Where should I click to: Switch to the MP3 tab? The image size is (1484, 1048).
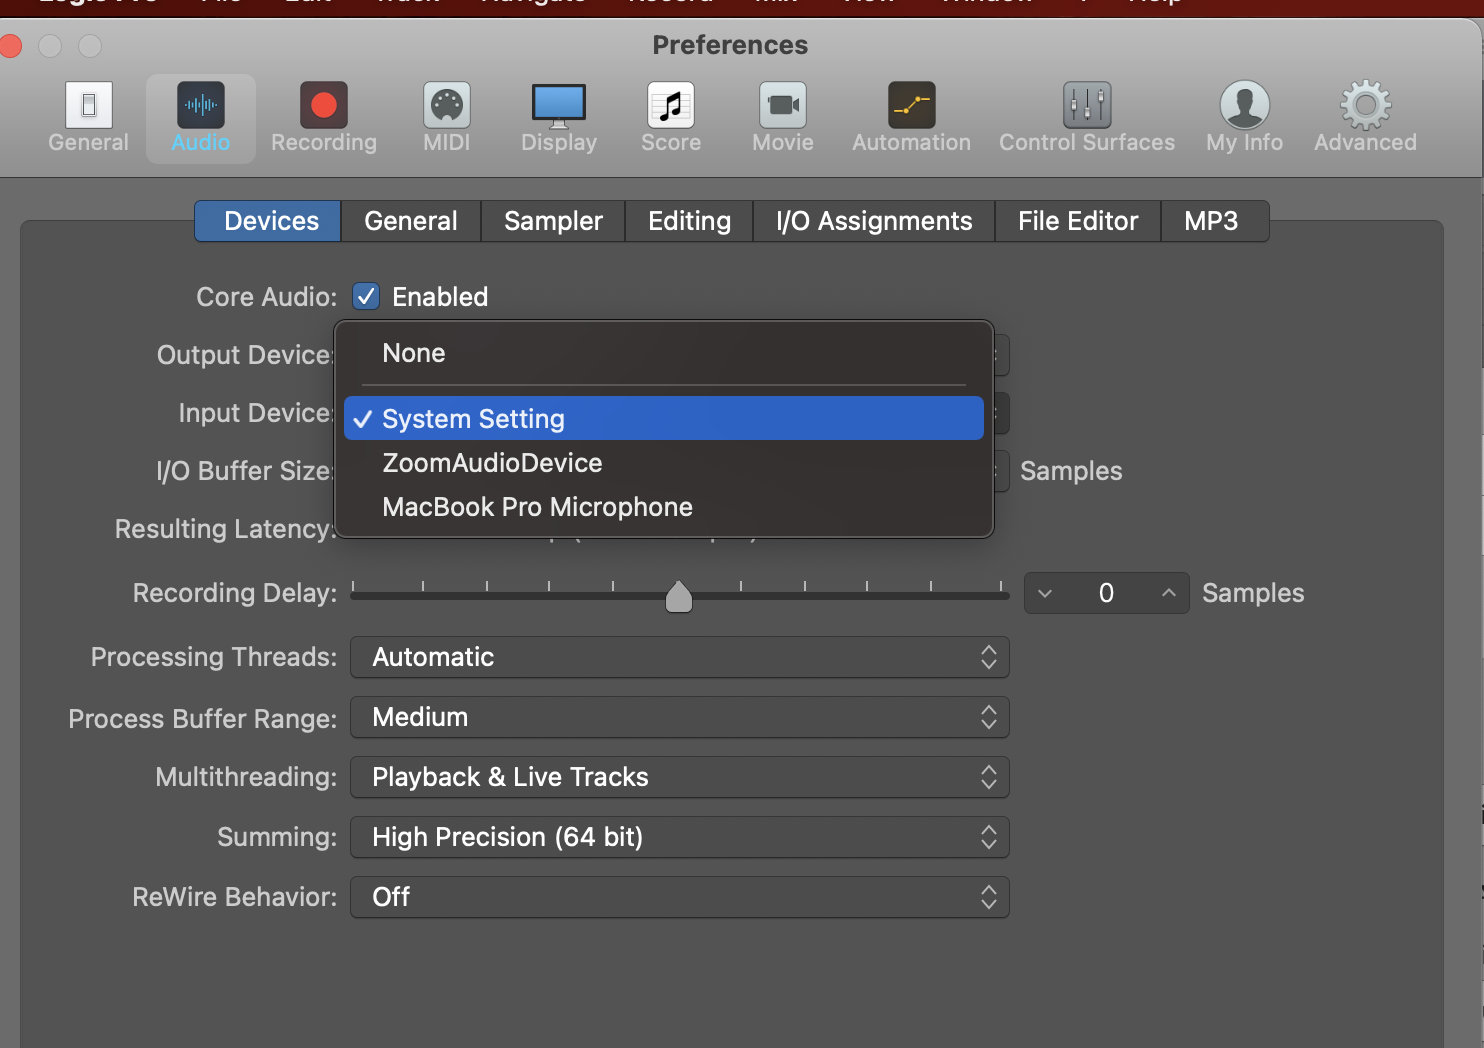point(1213,221)
